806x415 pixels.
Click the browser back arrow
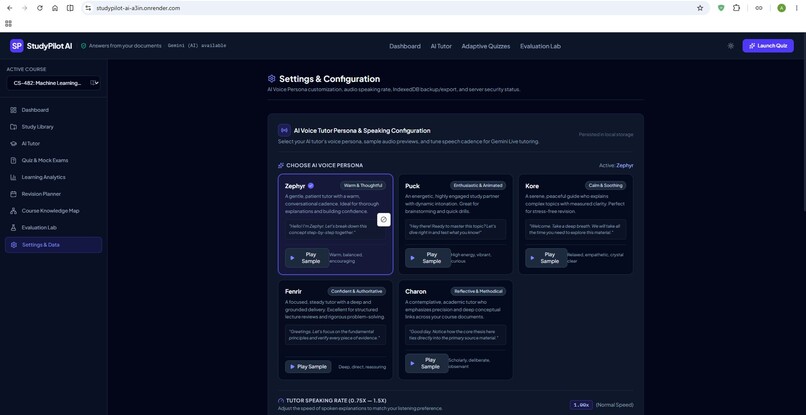[9, 8]
